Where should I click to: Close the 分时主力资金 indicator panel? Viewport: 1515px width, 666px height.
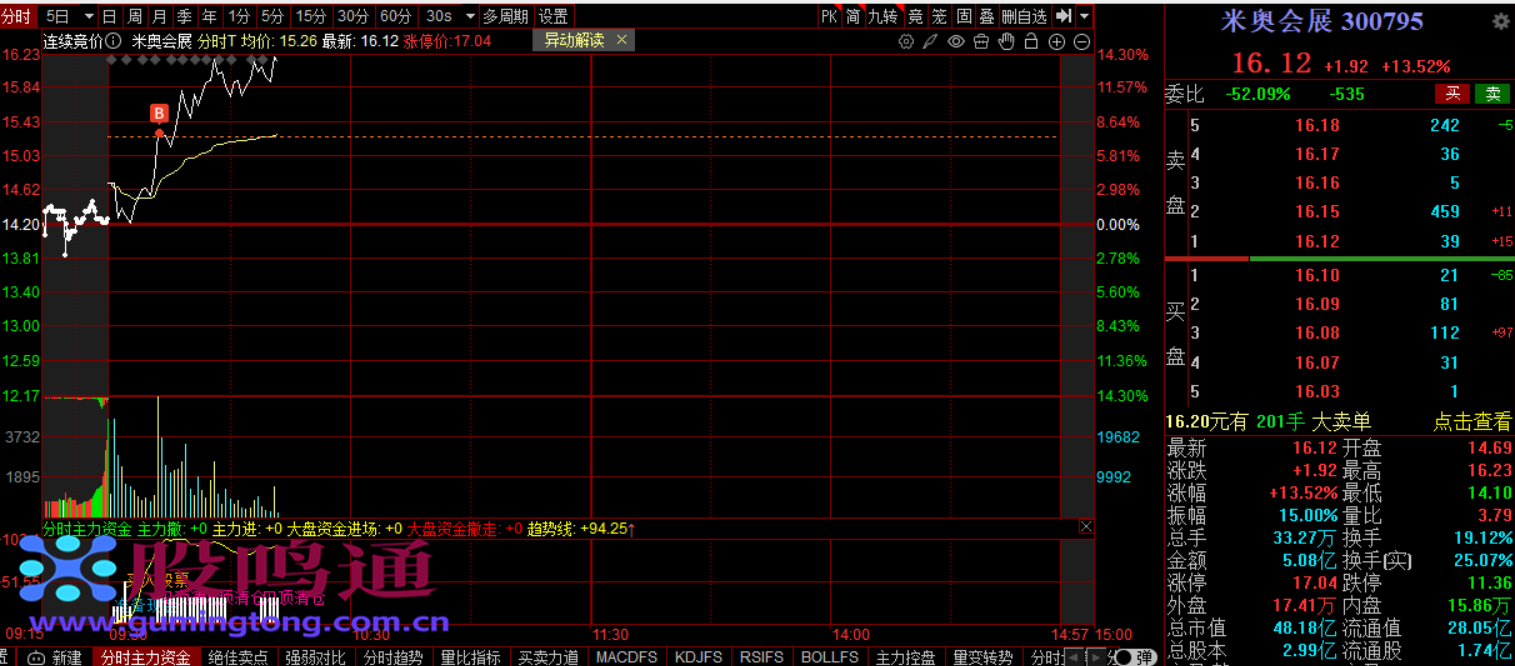coord(1086,527)
